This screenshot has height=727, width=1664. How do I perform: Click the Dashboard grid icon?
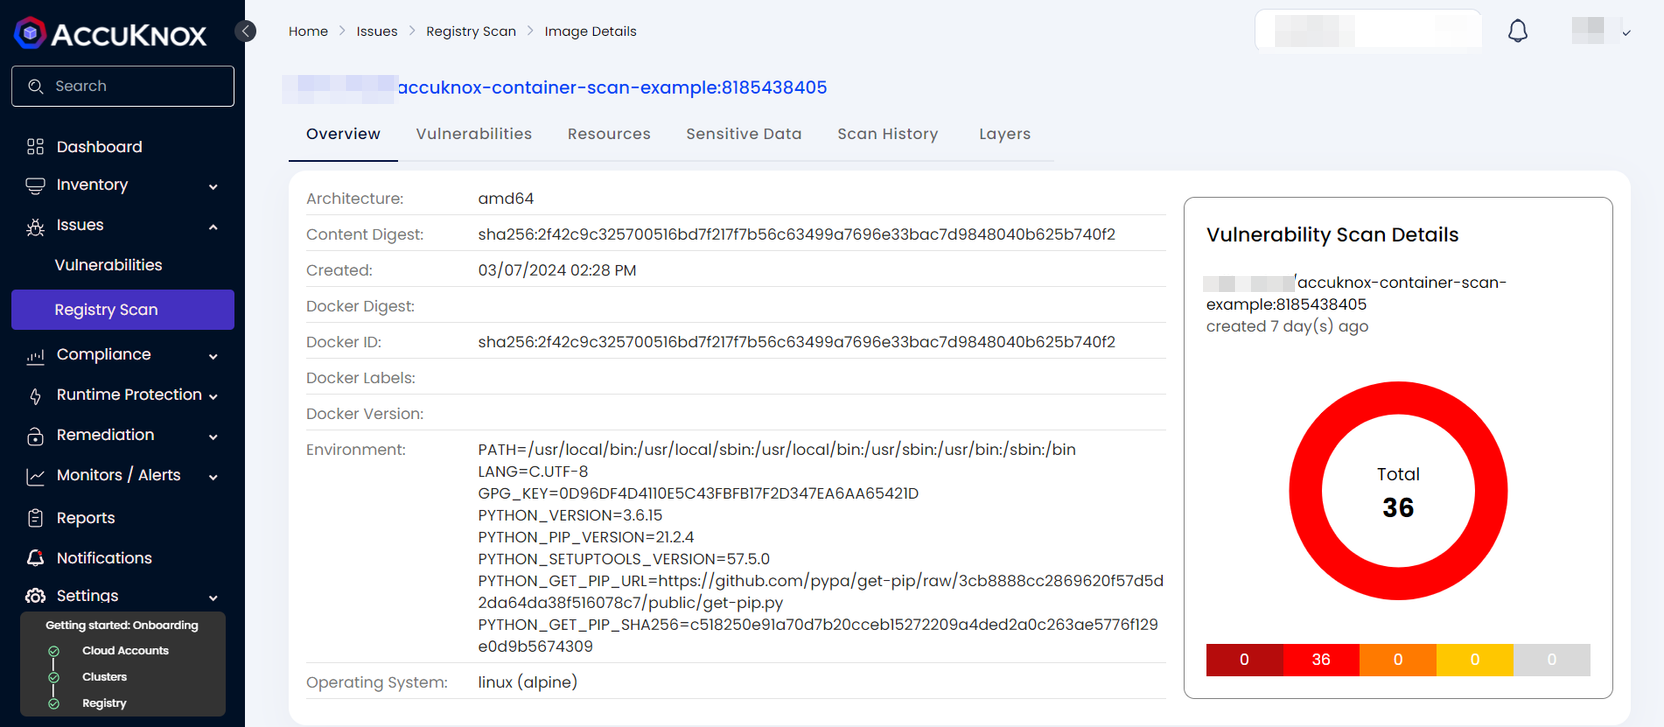coord(35,147)
